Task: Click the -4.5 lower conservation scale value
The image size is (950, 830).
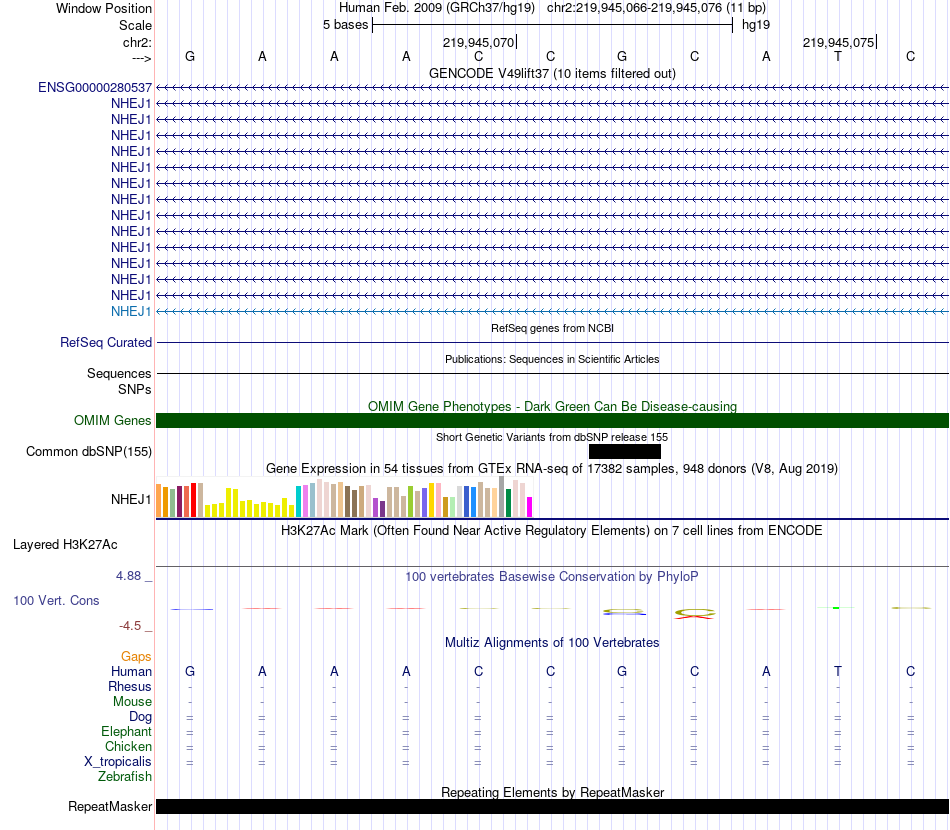Action: click(x=130, y=625)
